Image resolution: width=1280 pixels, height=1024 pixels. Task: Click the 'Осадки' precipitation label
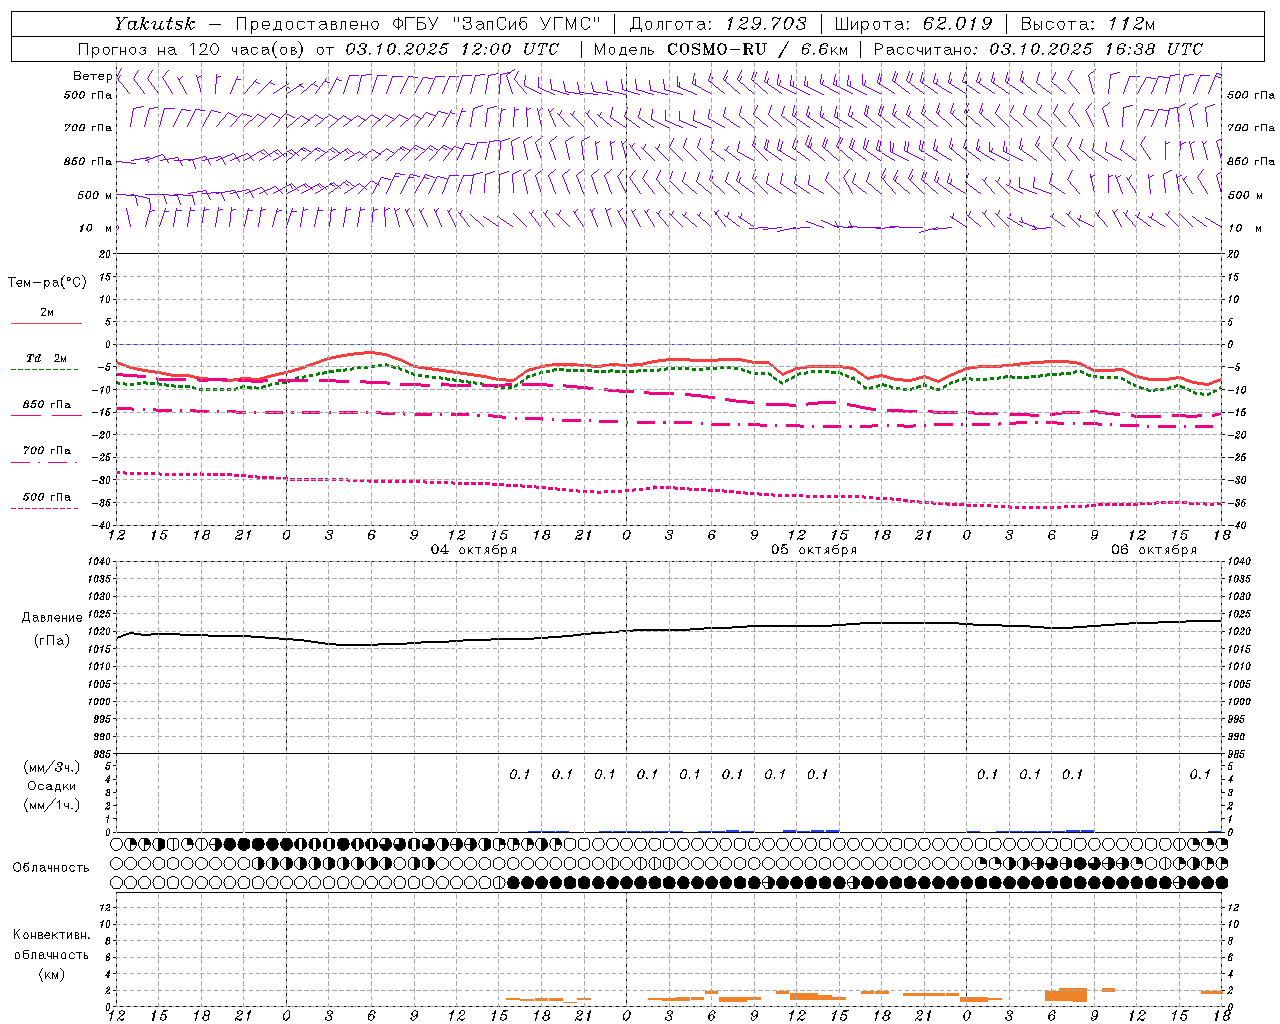52,786
